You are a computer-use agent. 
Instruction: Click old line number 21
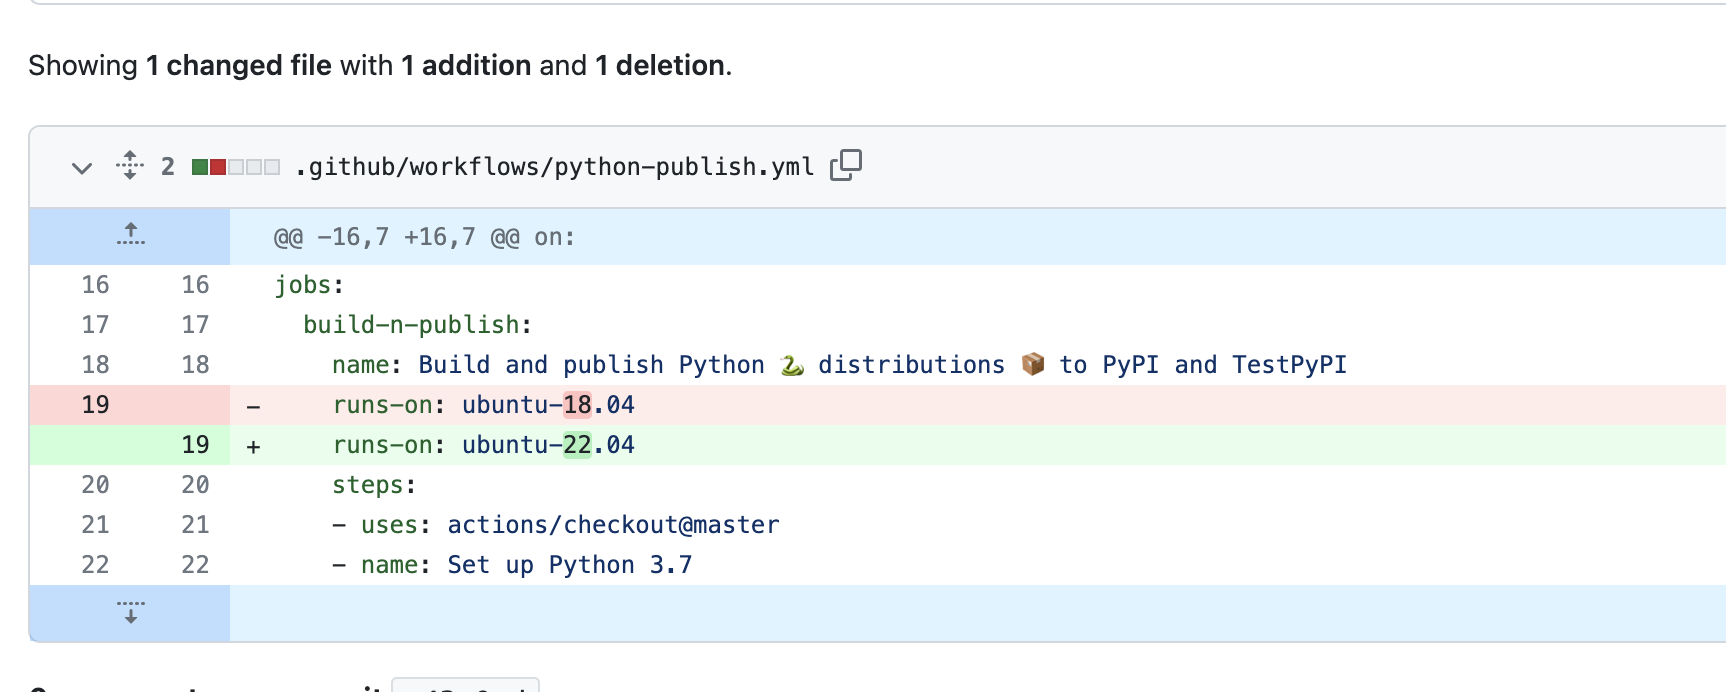click(95, 525)
